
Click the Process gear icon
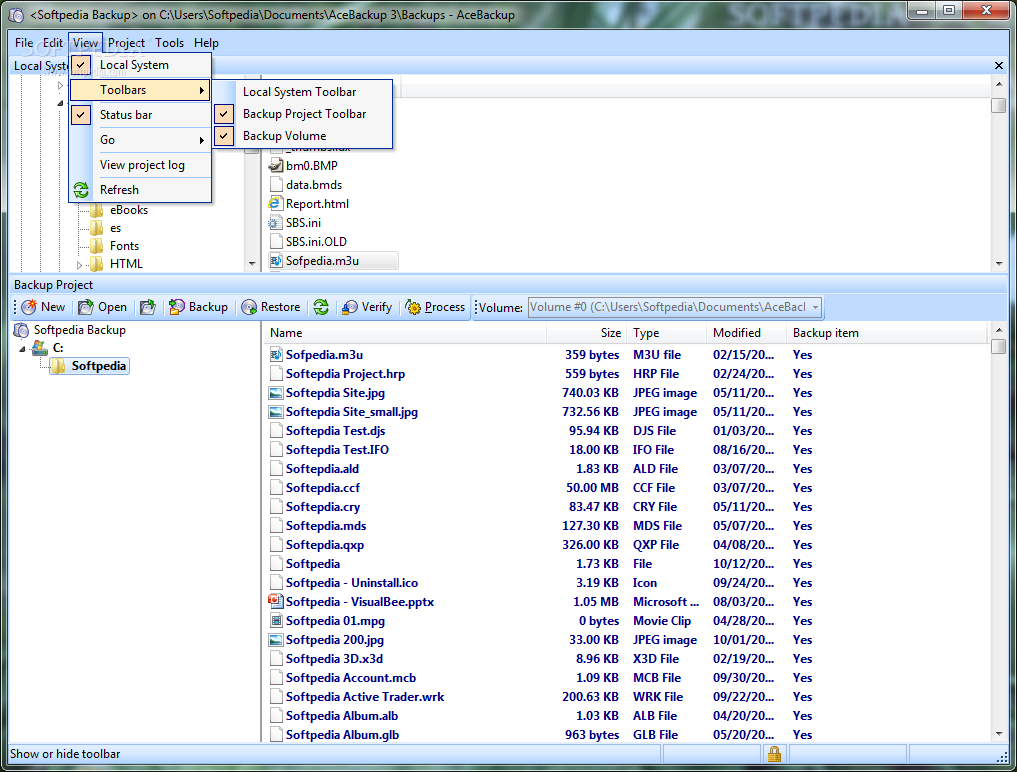tap(413, 308)
